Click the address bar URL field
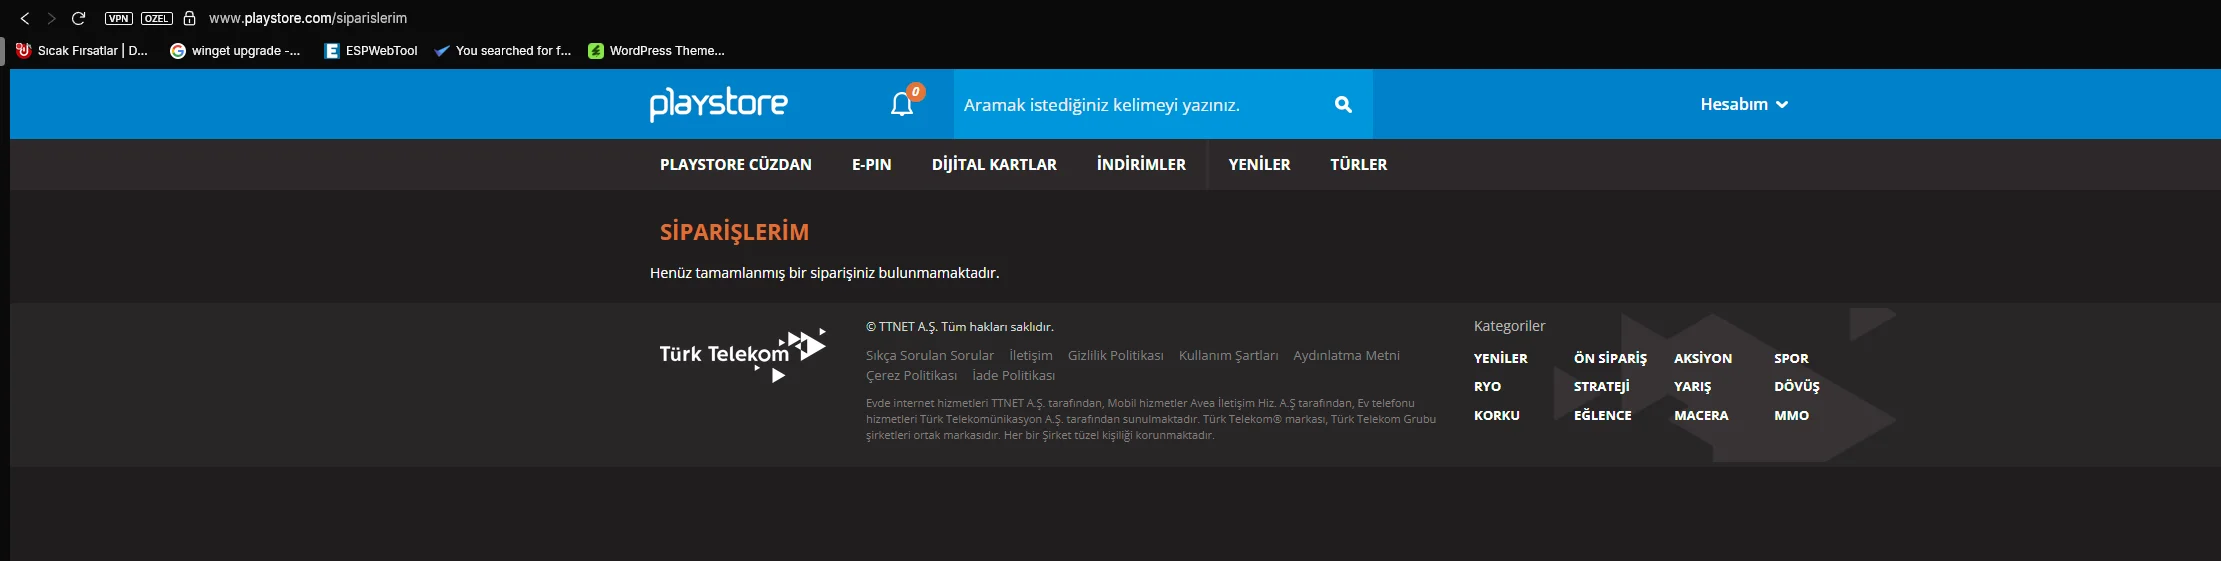2221x561 pixels. click(308, 18)
